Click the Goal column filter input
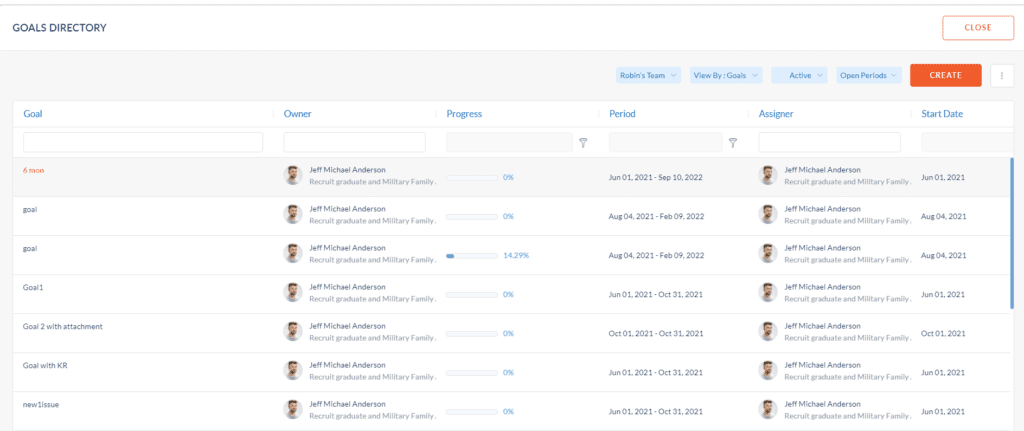 pyautogui.click(x=143, y=142)
